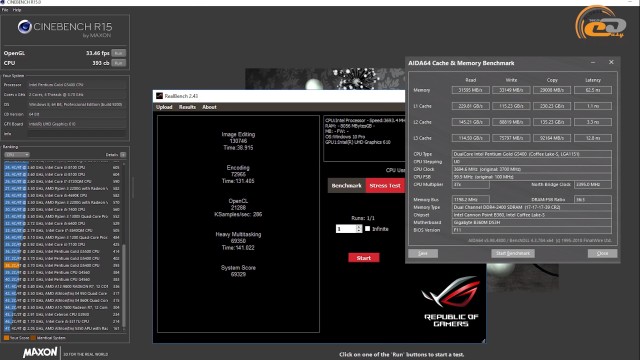Click the AIDA64 Memory Read value field
Image resolution: width=640 pixels, height=360 pixels.
(x=471, y=90)
